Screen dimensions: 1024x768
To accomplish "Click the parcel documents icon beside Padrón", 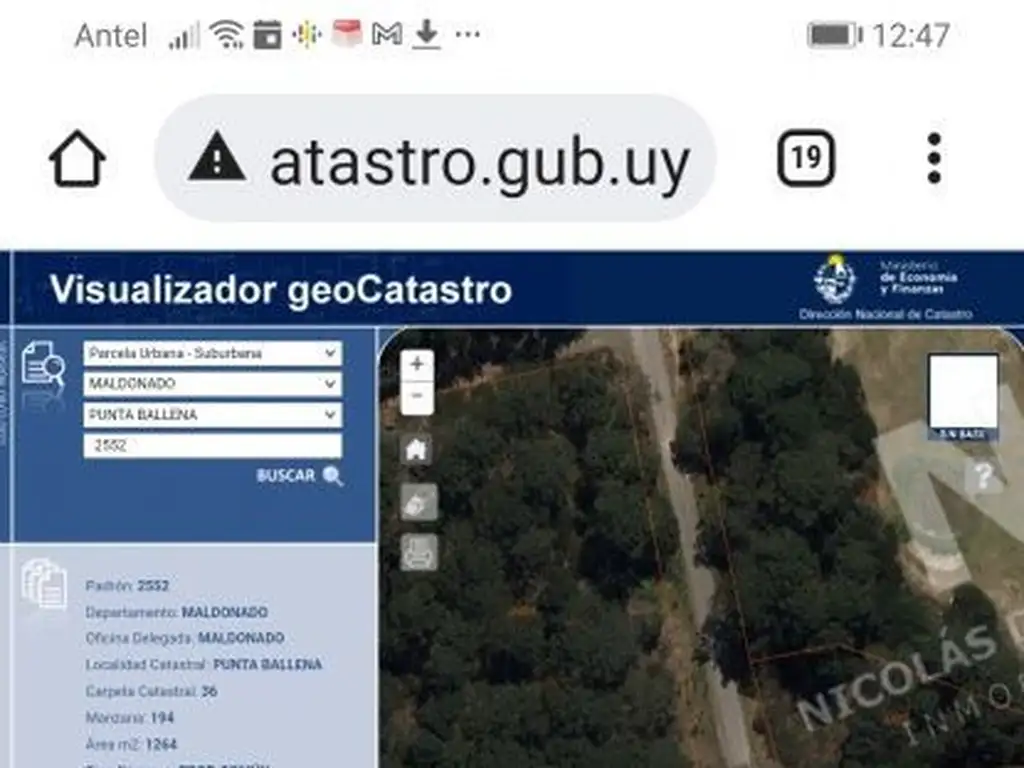I will click(44, 585).
